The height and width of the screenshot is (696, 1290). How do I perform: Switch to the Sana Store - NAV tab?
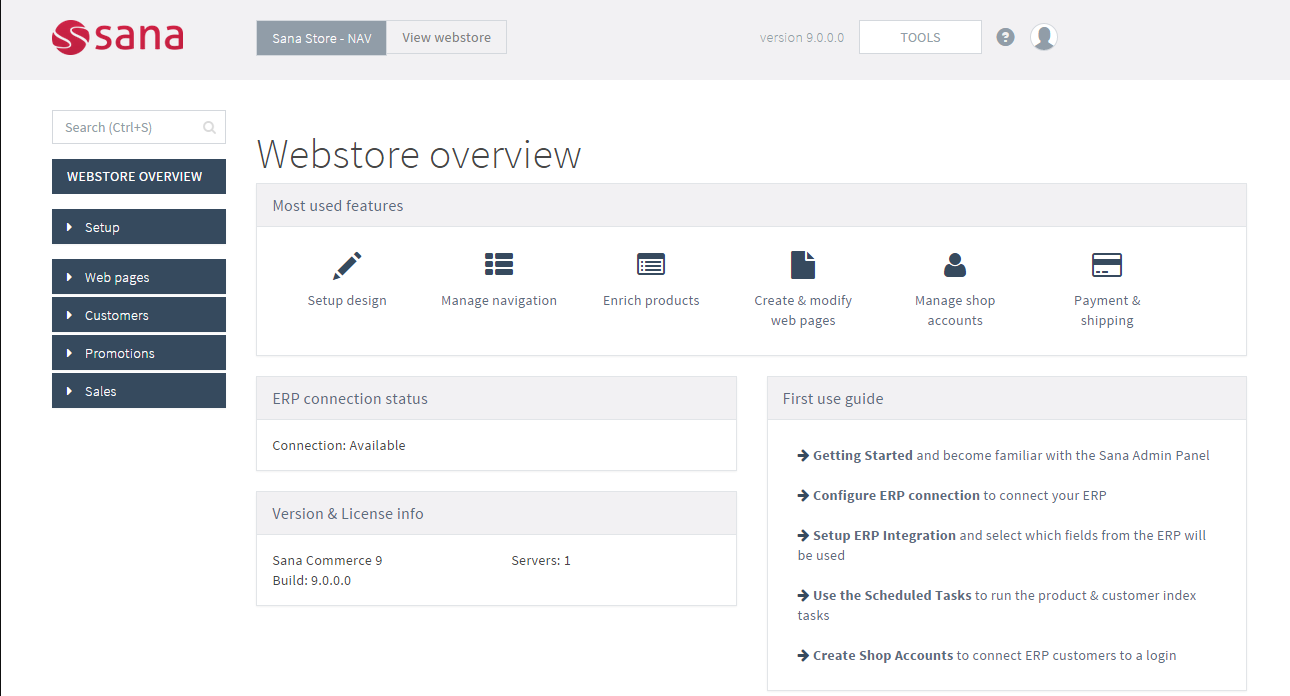(321, 38)
